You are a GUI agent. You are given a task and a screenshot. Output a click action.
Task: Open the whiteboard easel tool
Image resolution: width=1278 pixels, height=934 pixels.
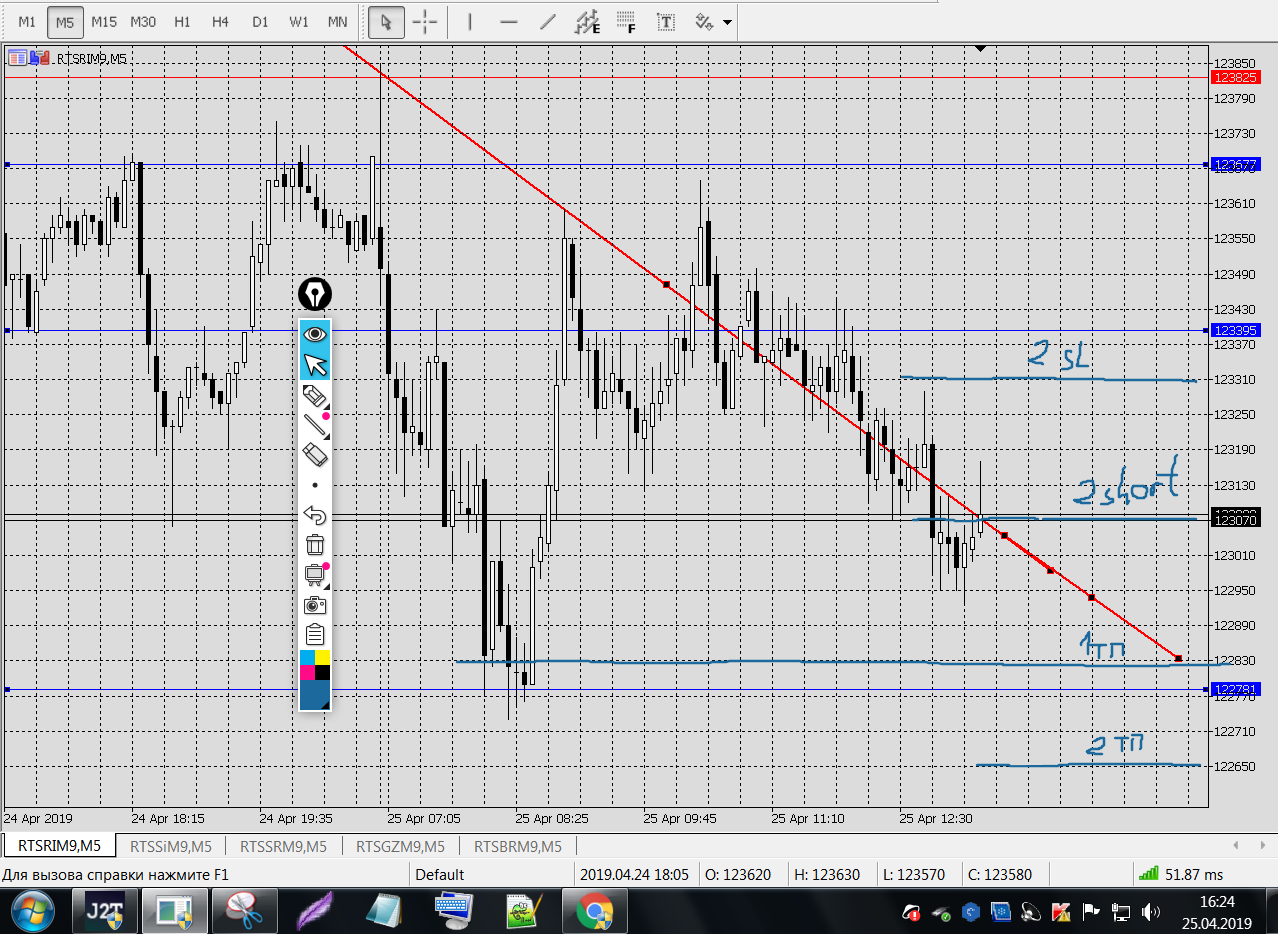(315, 575)
